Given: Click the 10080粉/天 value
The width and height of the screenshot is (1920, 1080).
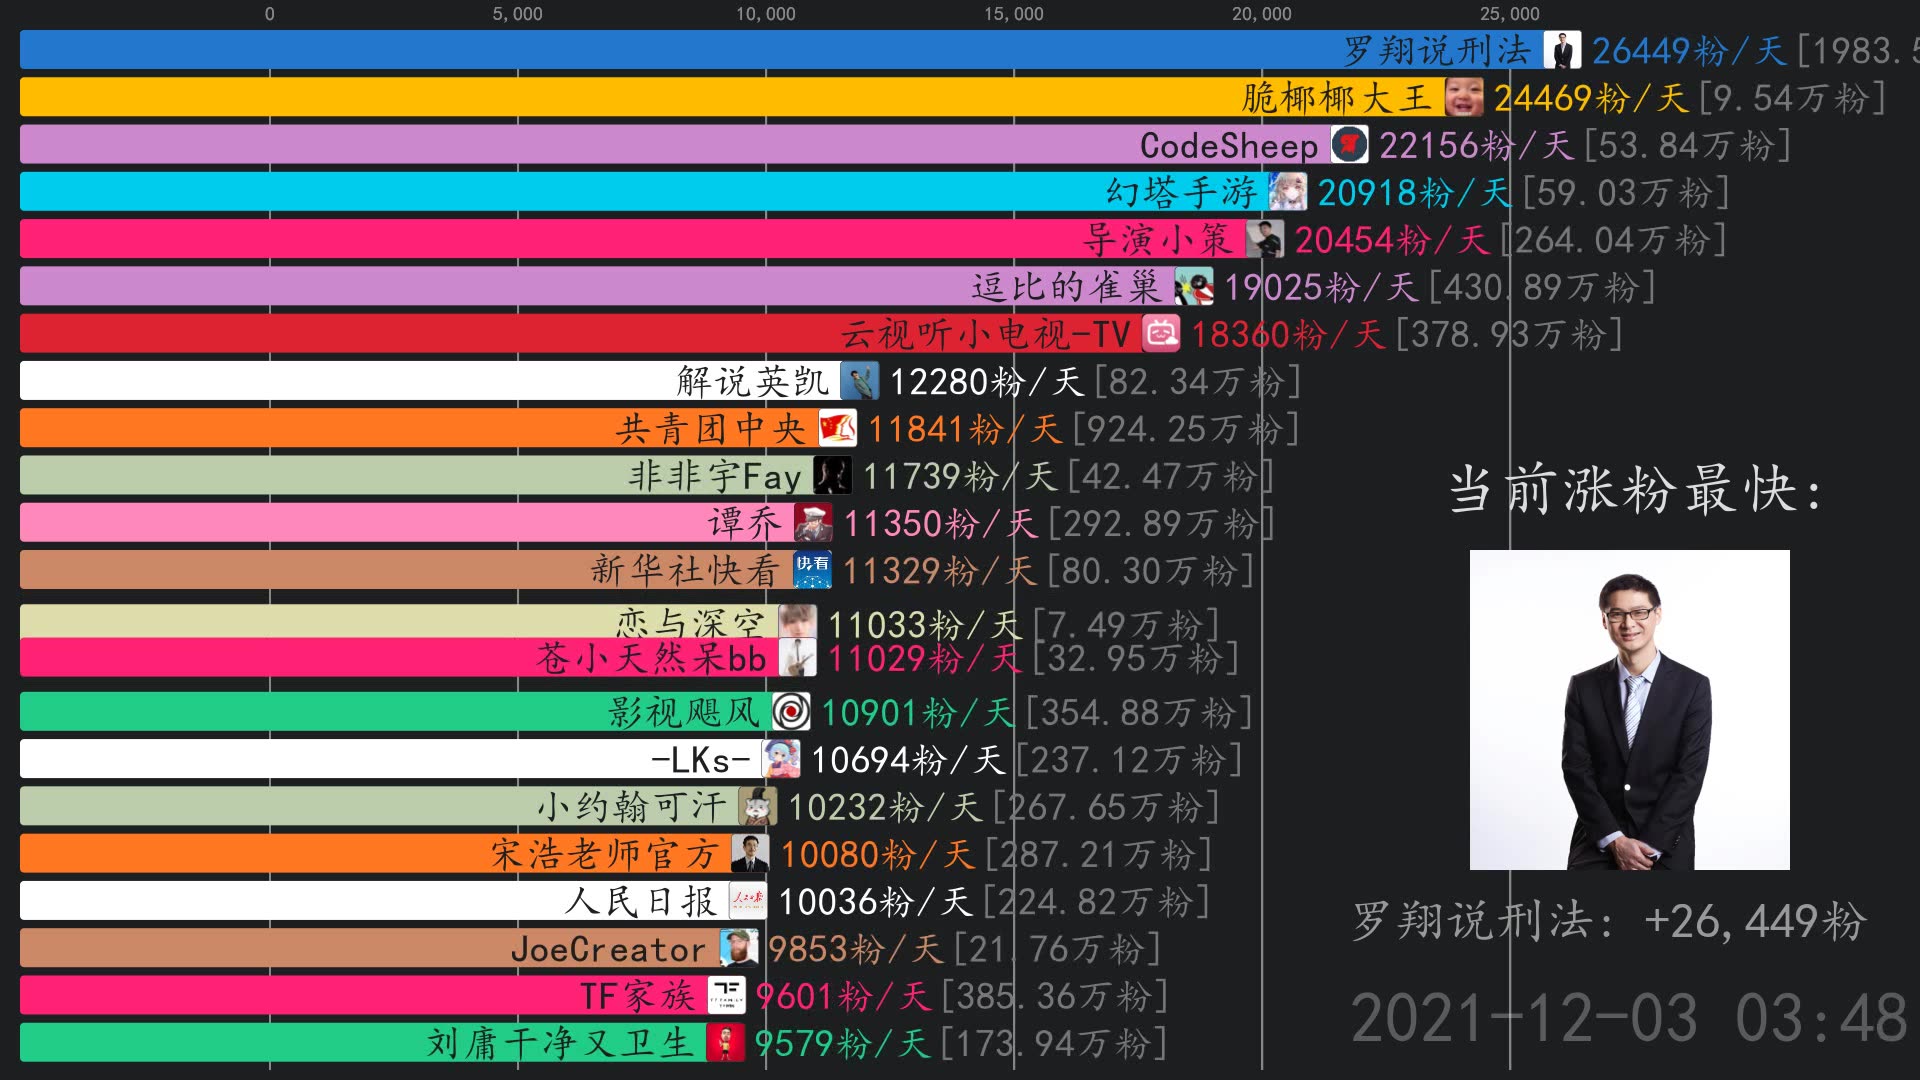Looking at the screenshot, I should (x=877, y=855).
